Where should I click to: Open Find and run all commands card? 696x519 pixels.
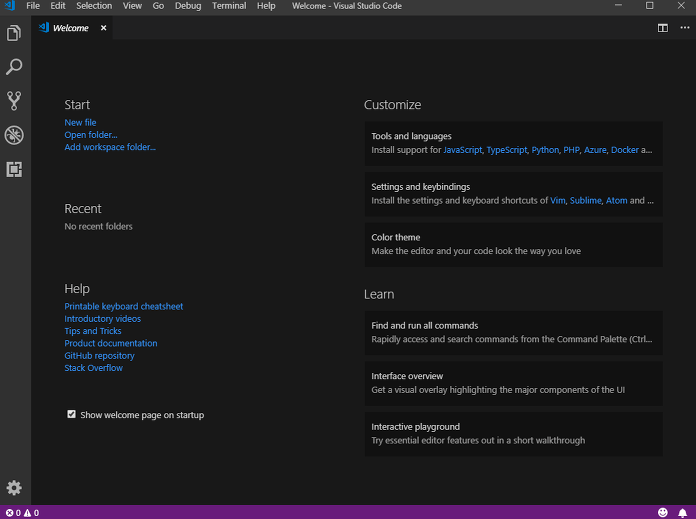tap(514, 333)
